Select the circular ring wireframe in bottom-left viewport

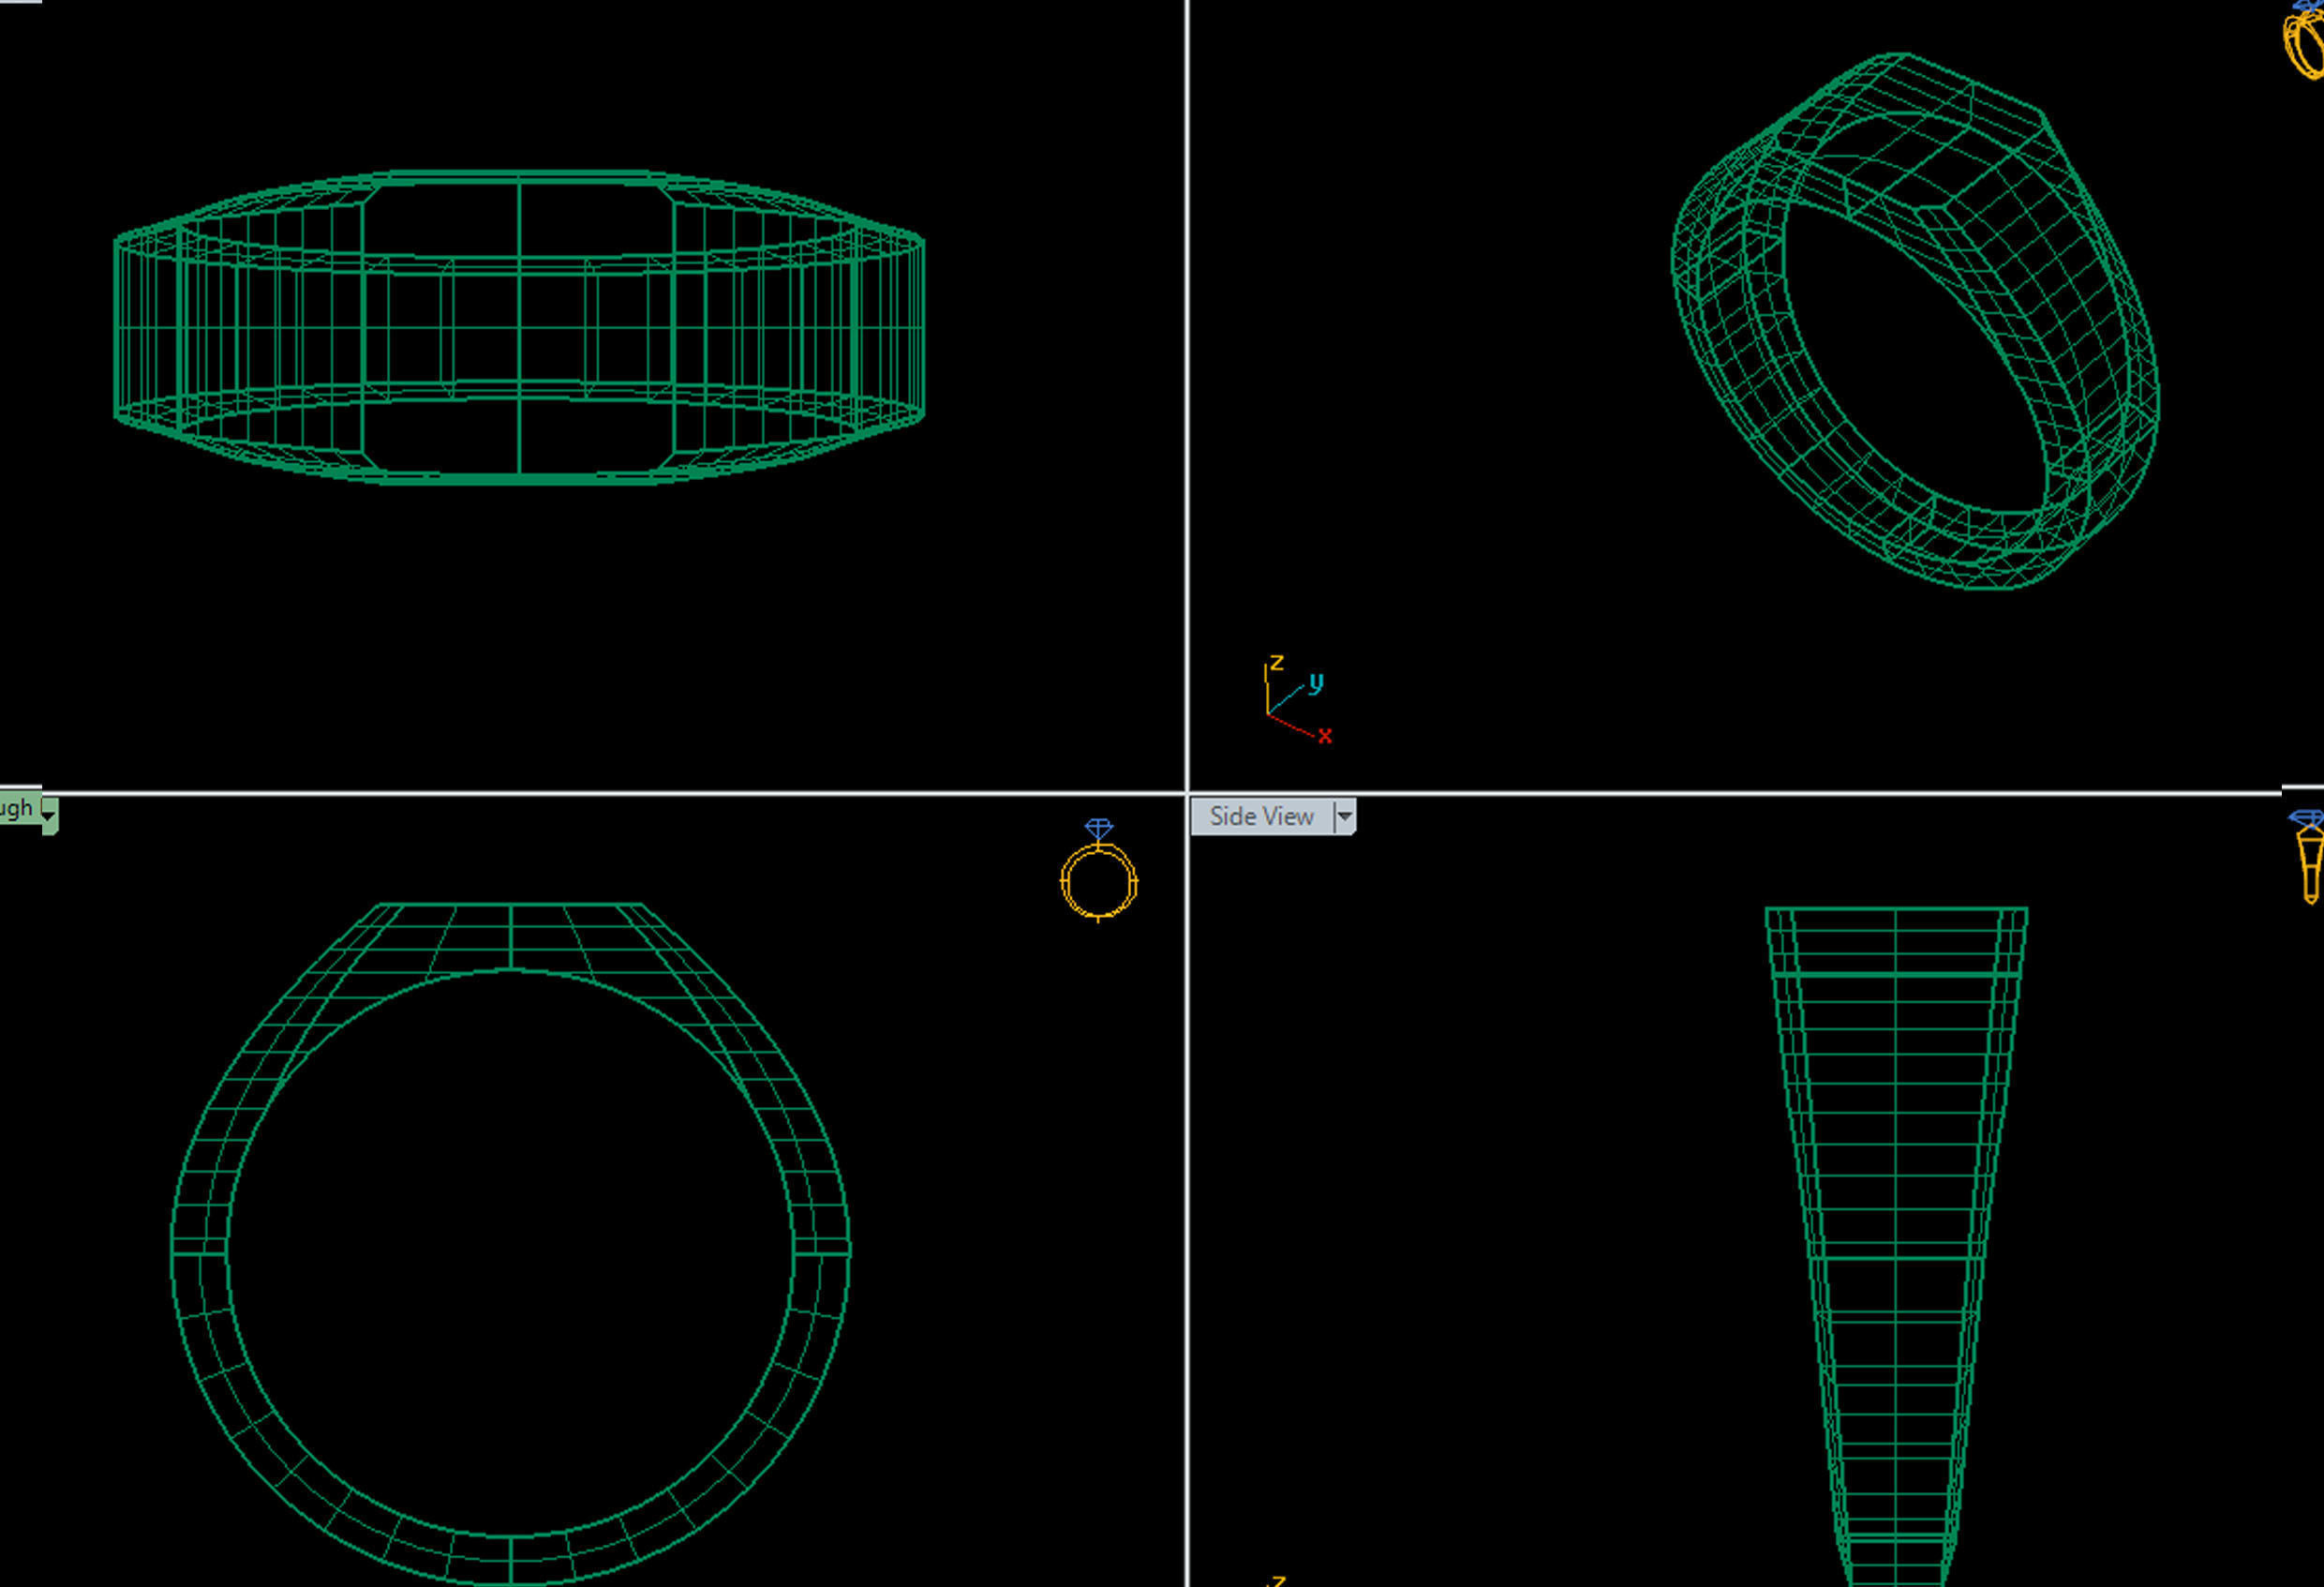(x=510, y=1243)
